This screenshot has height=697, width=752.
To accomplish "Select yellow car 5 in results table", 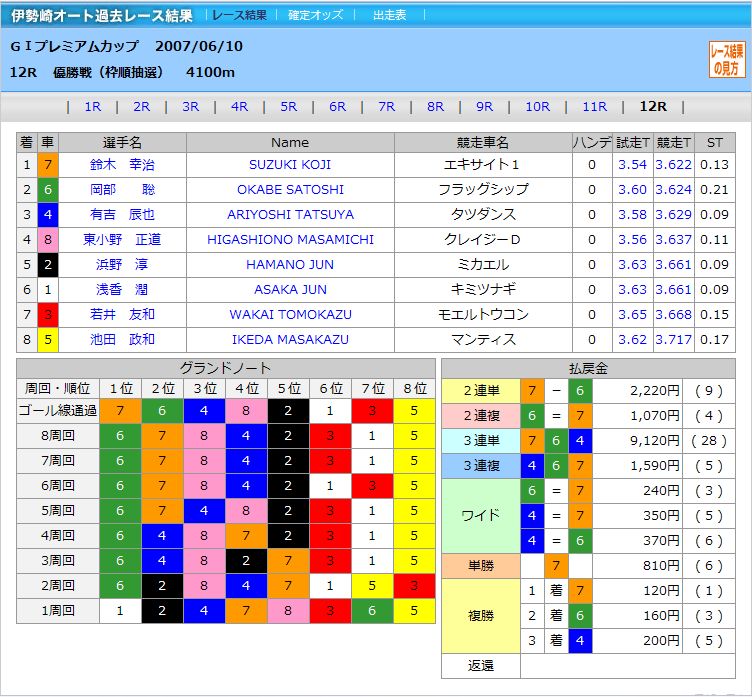I will click(x=48, y=340).
